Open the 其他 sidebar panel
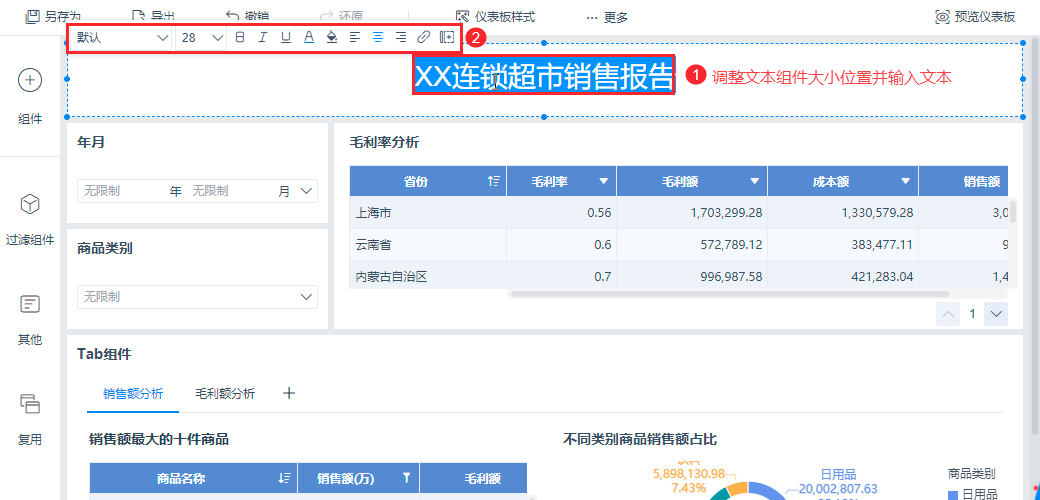Screen dimensions: 1040x500 (30, 320)
